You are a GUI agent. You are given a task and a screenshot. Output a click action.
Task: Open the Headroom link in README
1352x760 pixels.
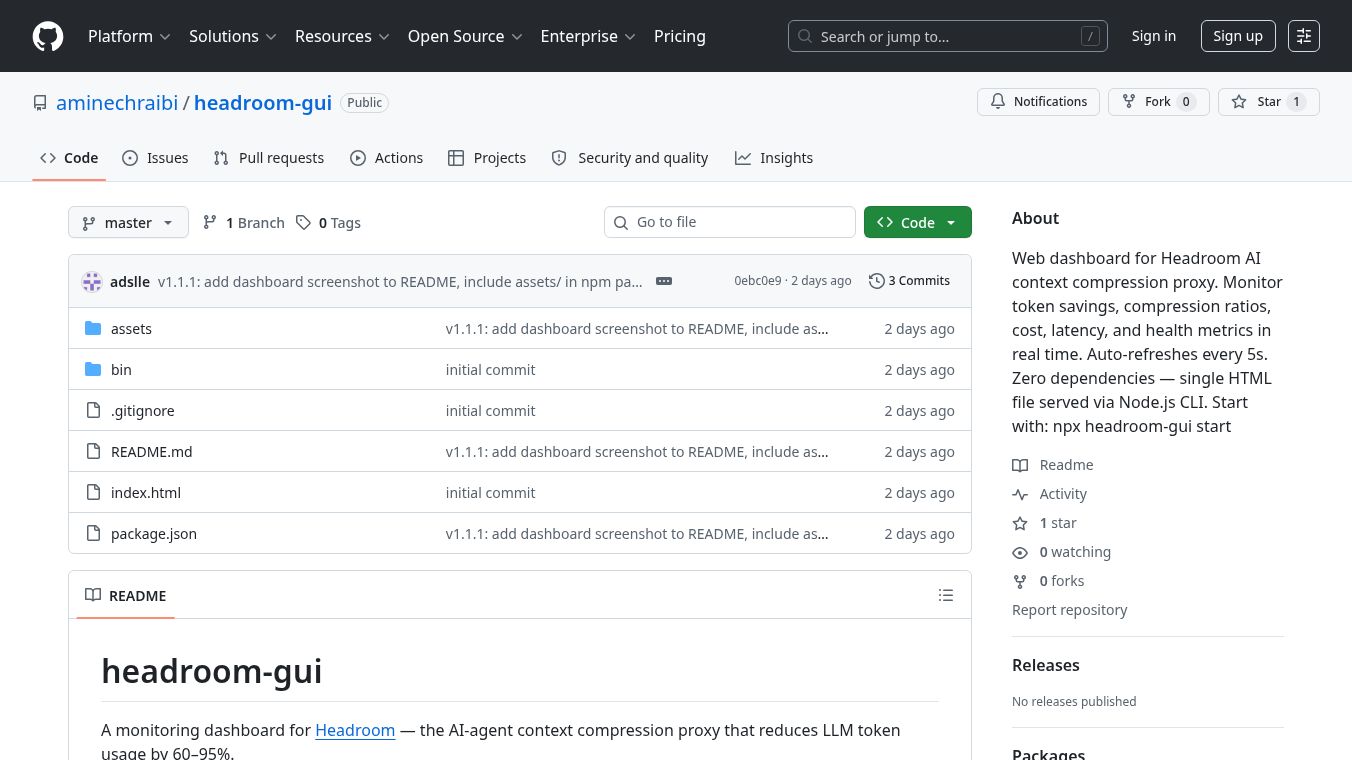click(355, 730)
